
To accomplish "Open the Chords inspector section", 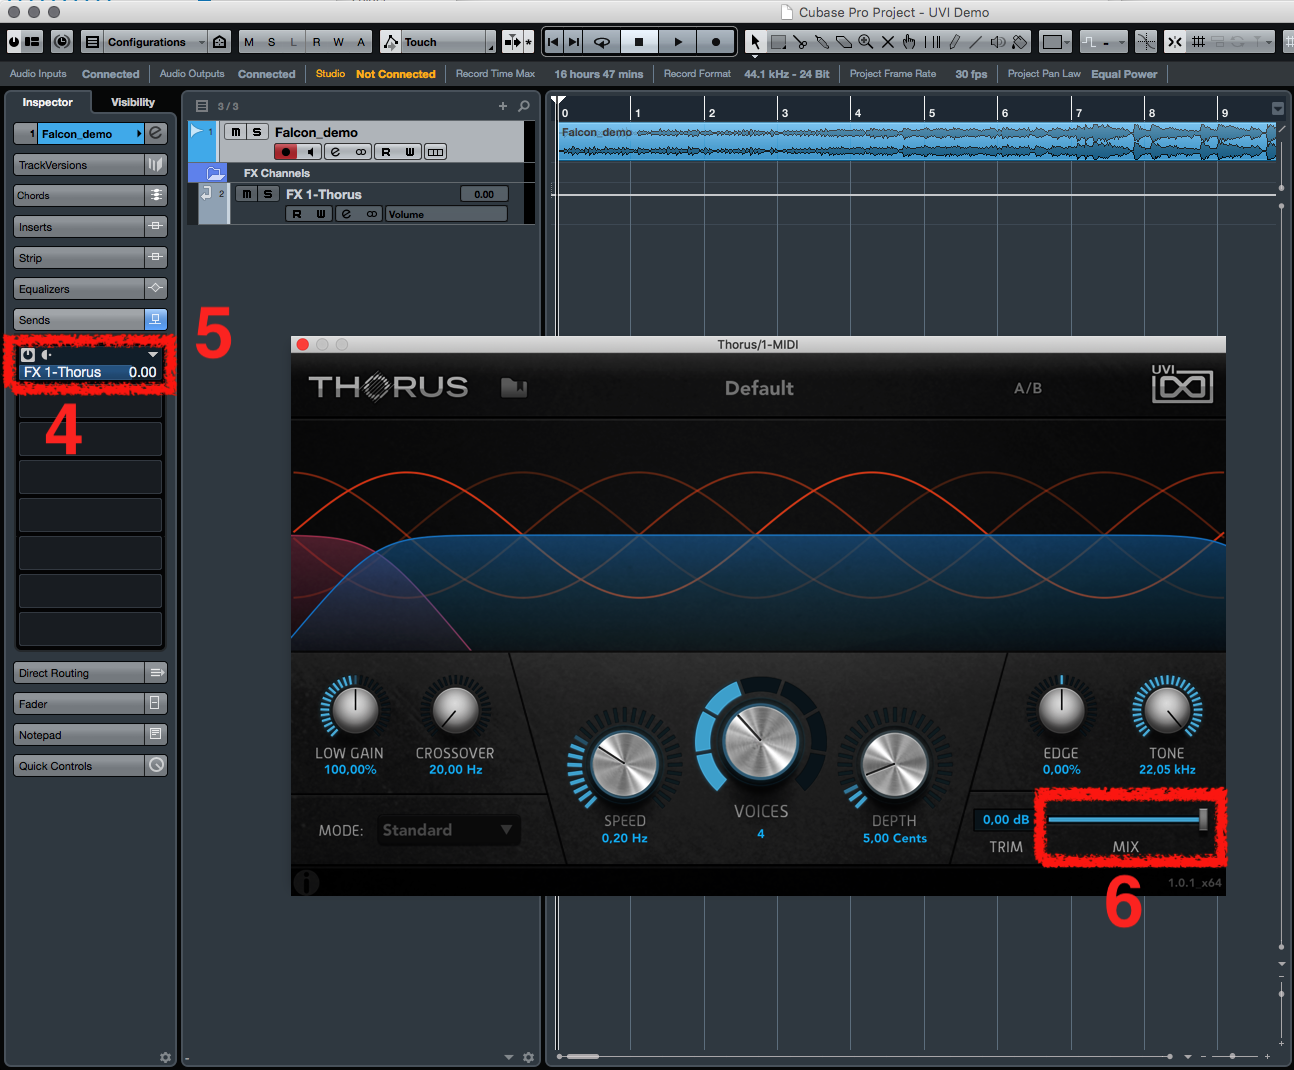I will tap(79, 196).
